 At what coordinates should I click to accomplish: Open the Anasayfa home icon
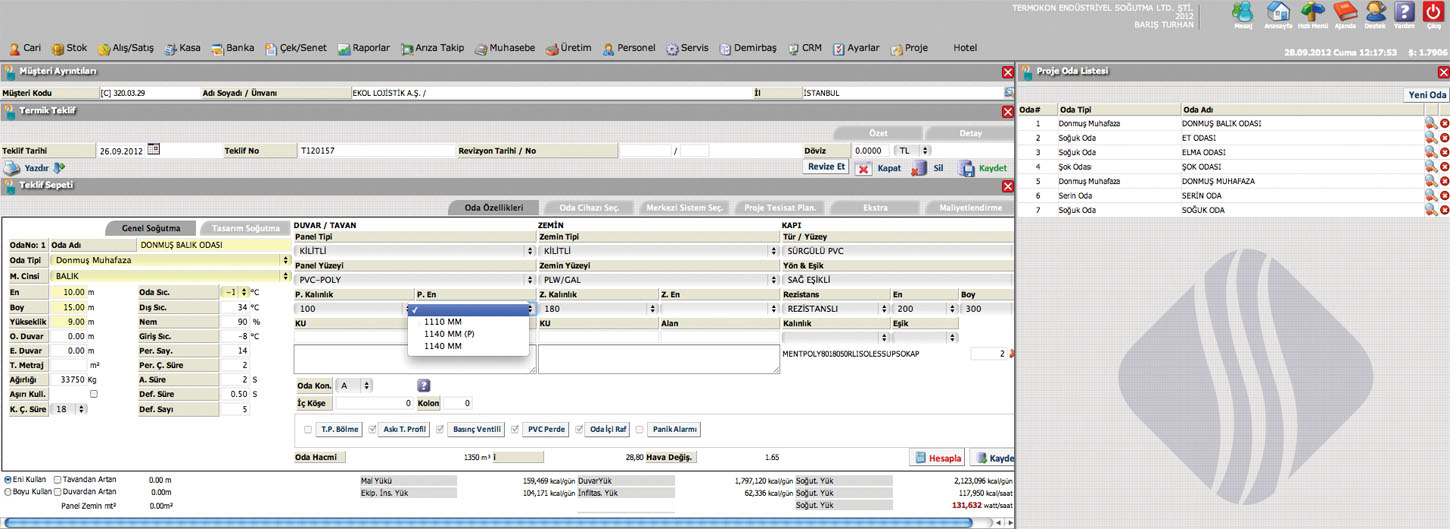[x=1278, y=12]
